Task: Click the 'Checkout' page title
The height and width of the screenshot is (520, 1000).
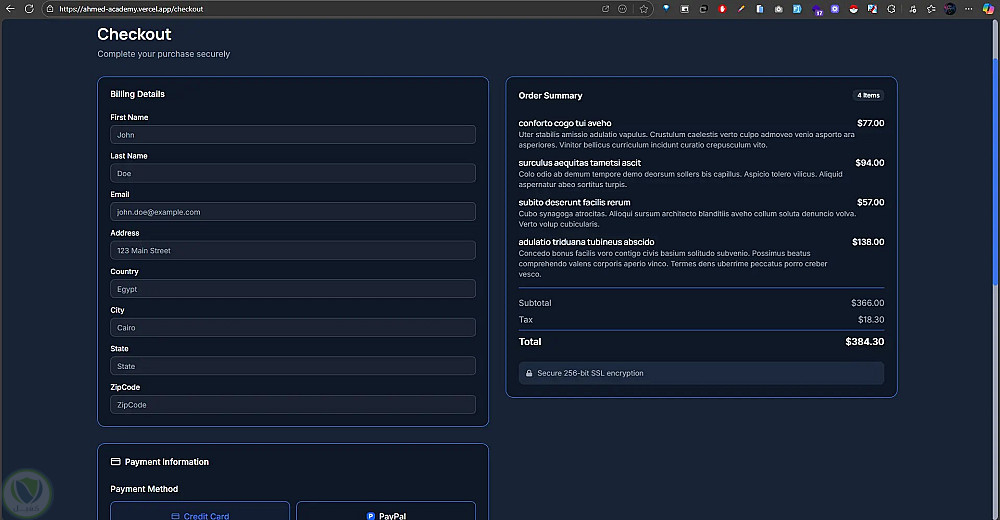Action: [134, 34]
